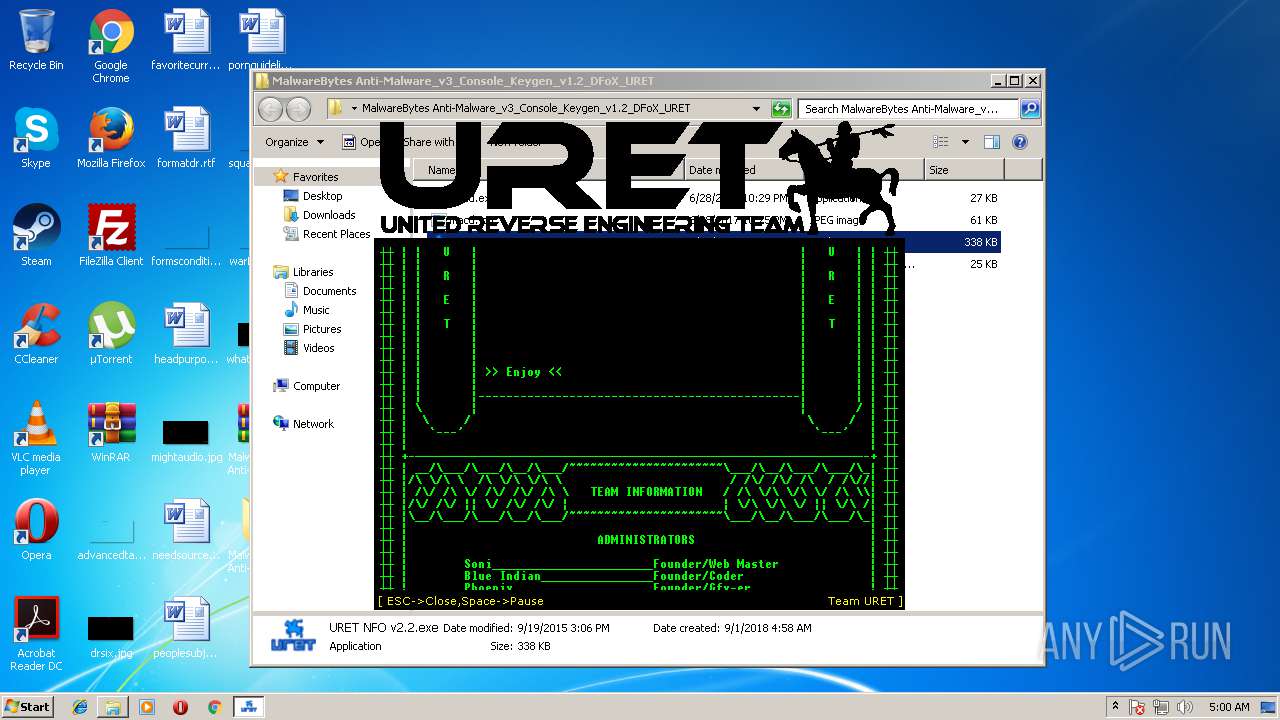1280x720 pixels.
Task: Show hidden system tray icons
Action: [1115, 707]
